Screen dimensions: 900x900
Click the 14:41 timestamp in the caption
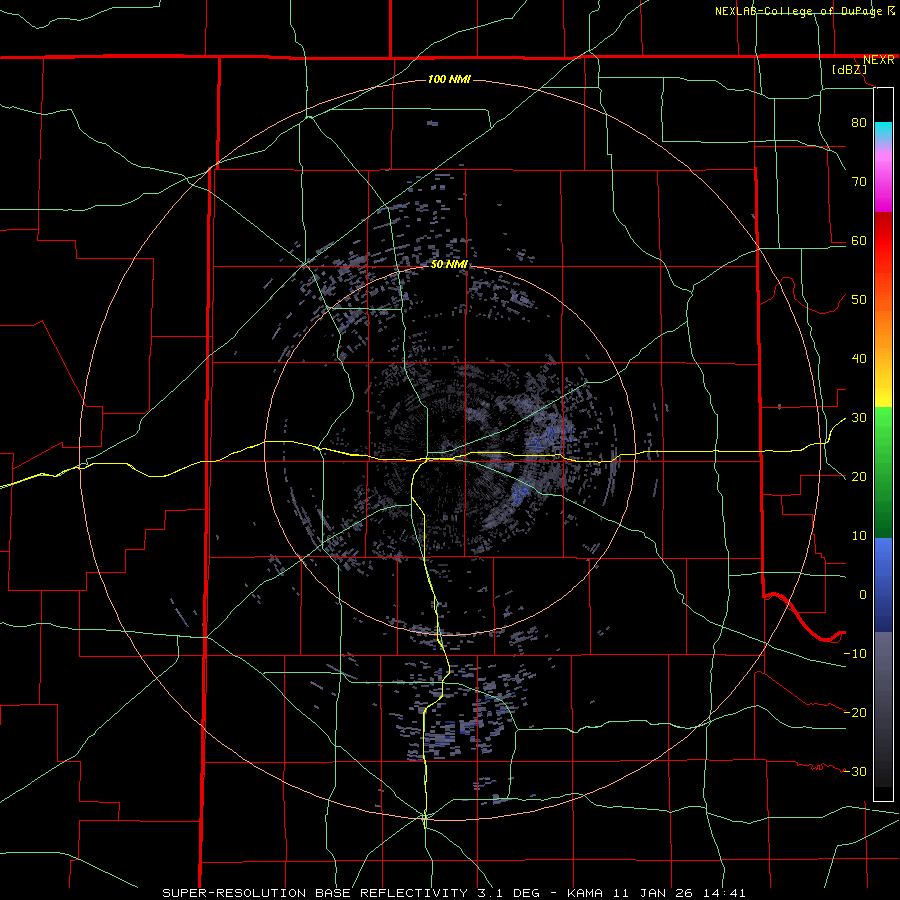(x=724, y=893)
